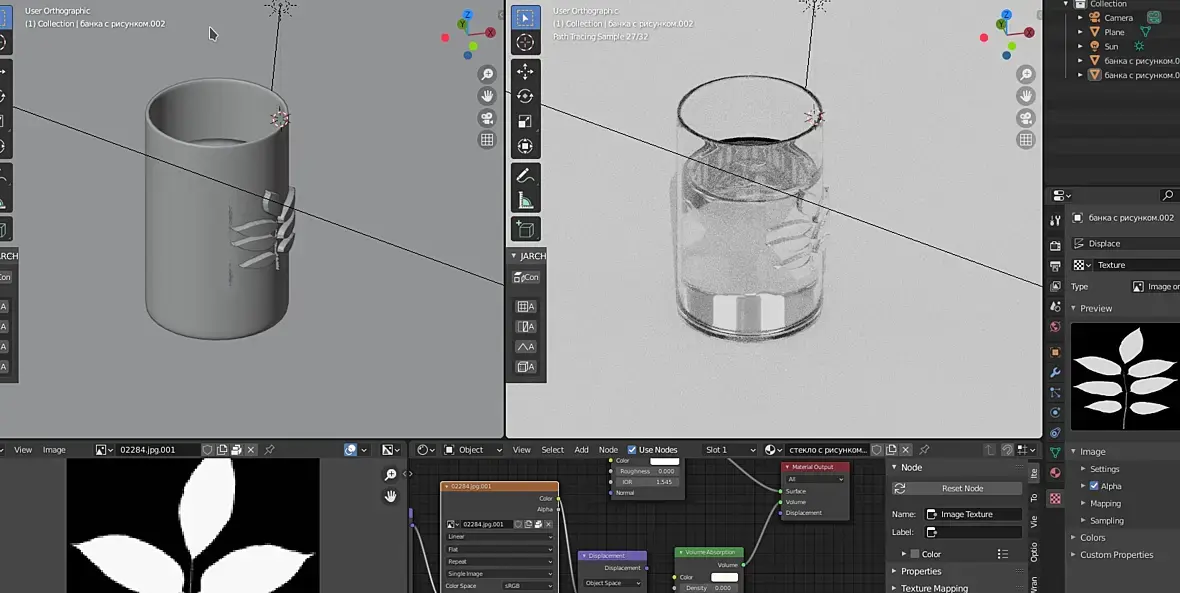This screenshot has width=1180, height=593.
Task: Toggle camera view in left solid viewport
Action: point(487,117)
